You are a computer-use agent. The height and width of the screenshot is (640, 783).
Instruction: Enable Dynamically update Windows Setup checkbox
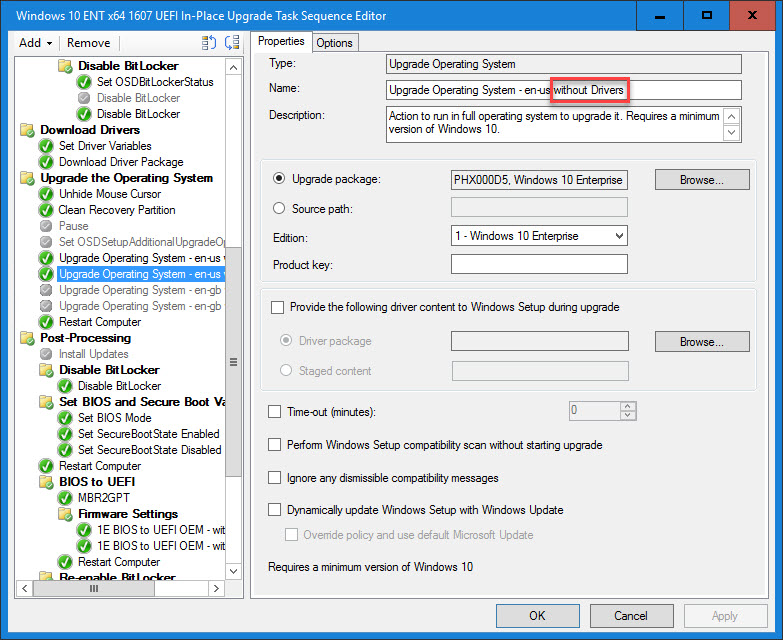[x=275, y=510]
